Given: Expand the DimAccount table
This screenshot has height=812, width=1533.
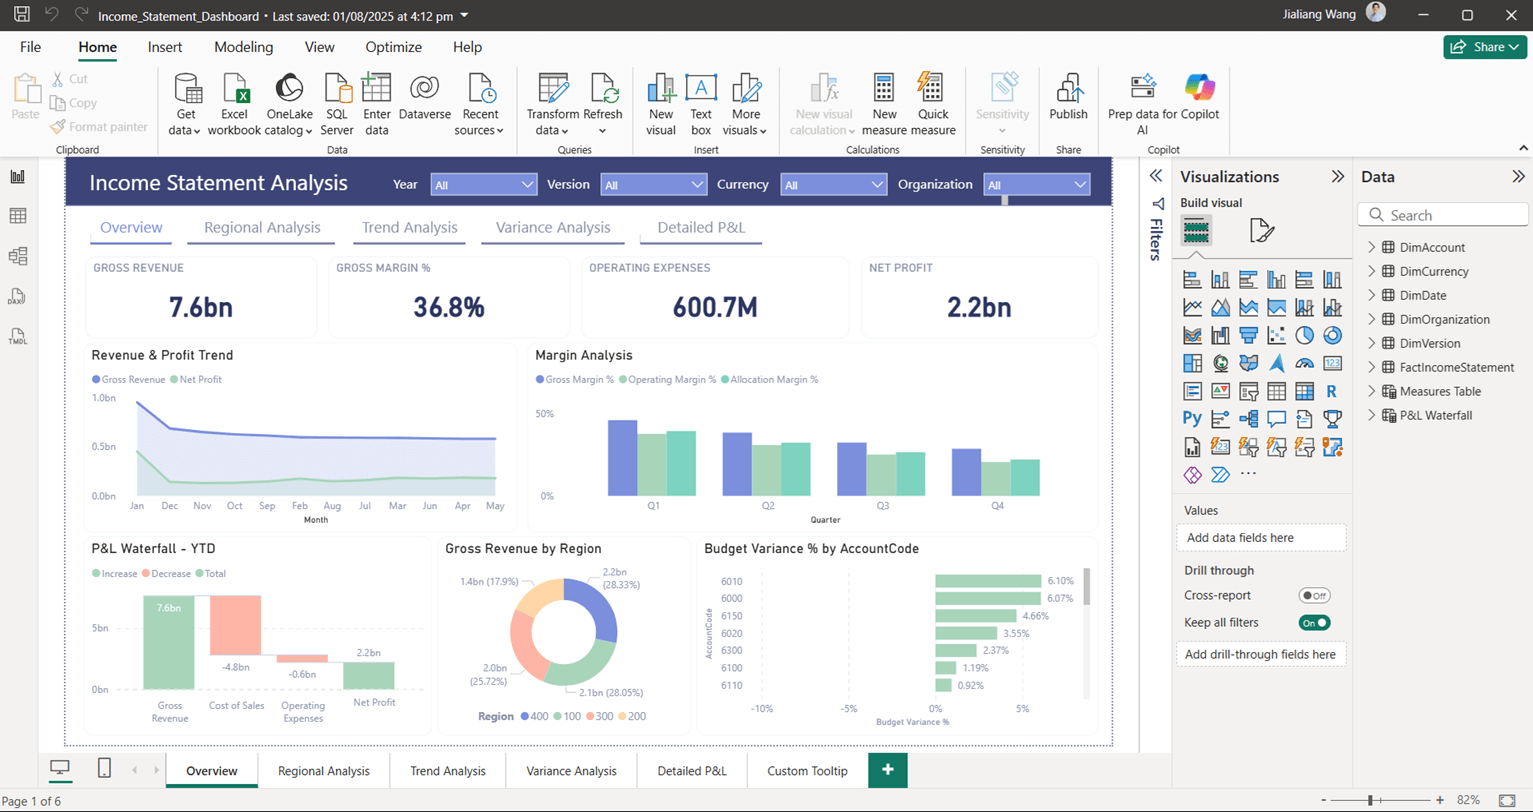Looking at the screenshot, I should (x=1372, y=247).
